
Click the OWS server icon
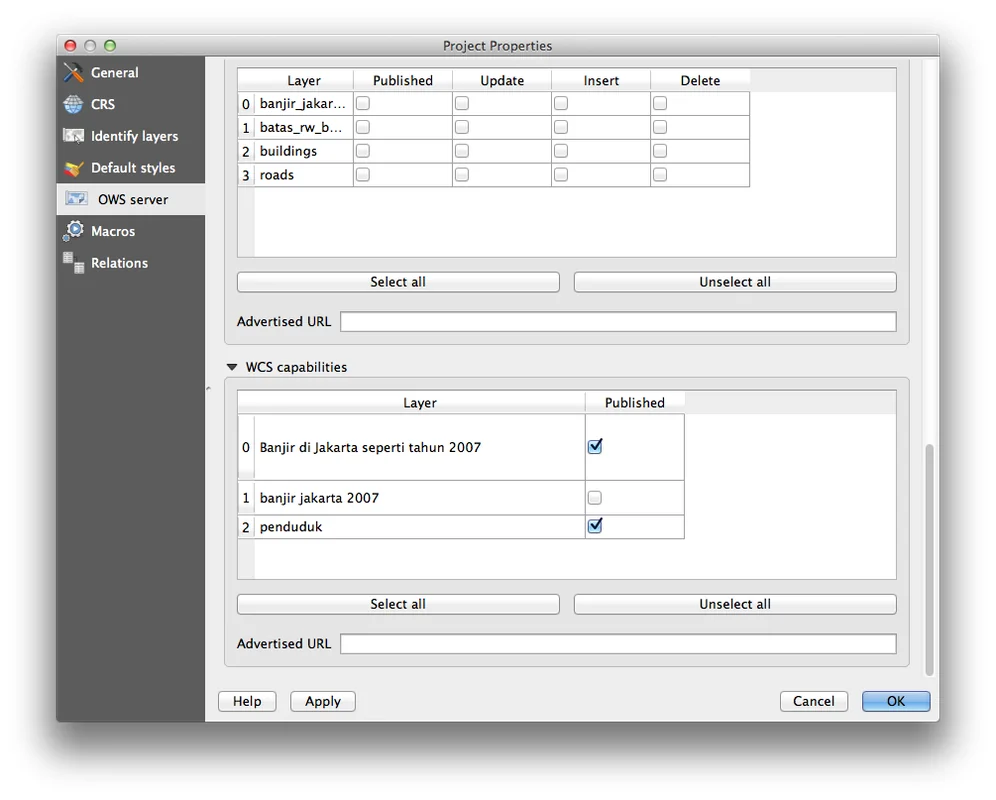coord(76,199)
